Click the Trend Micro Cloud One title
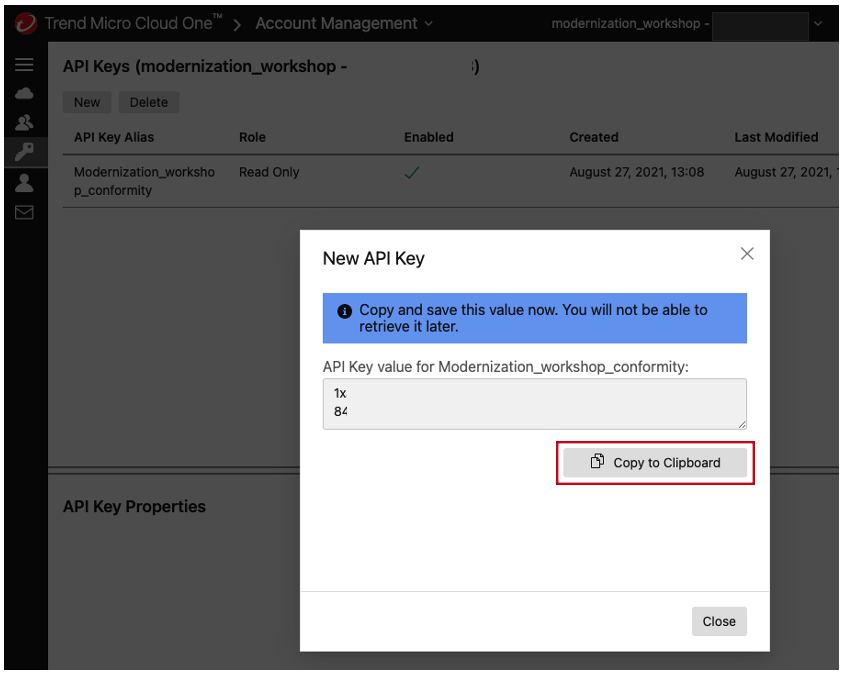 pos(133,23)
